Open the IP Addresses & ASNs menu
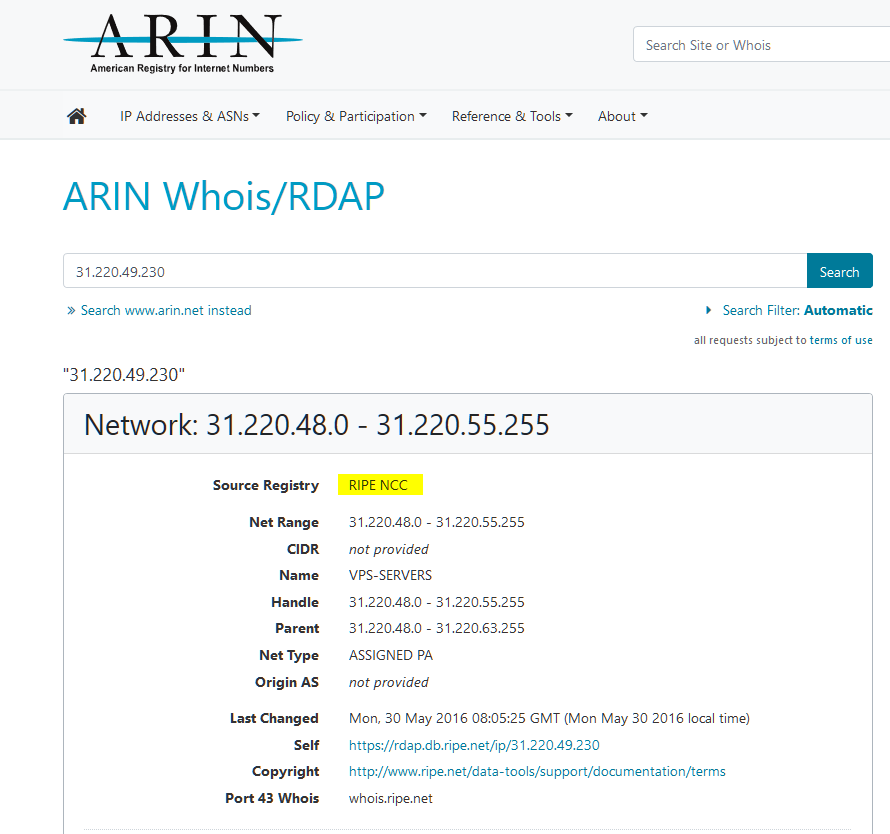 (190, 116)
